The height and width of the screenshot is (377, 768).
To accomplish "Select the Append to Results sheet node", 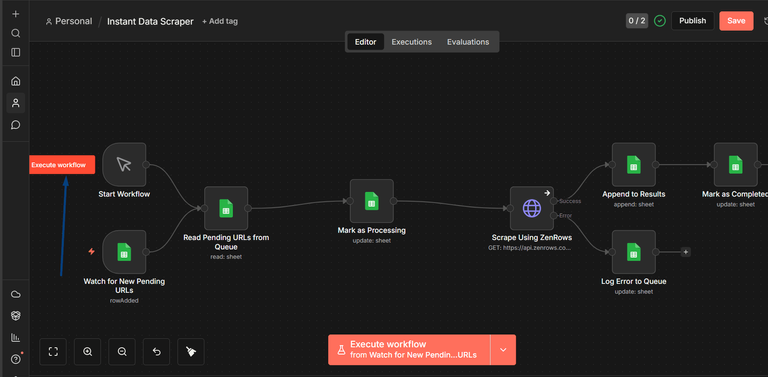I will pyautogui.click(x=634, y=165).
